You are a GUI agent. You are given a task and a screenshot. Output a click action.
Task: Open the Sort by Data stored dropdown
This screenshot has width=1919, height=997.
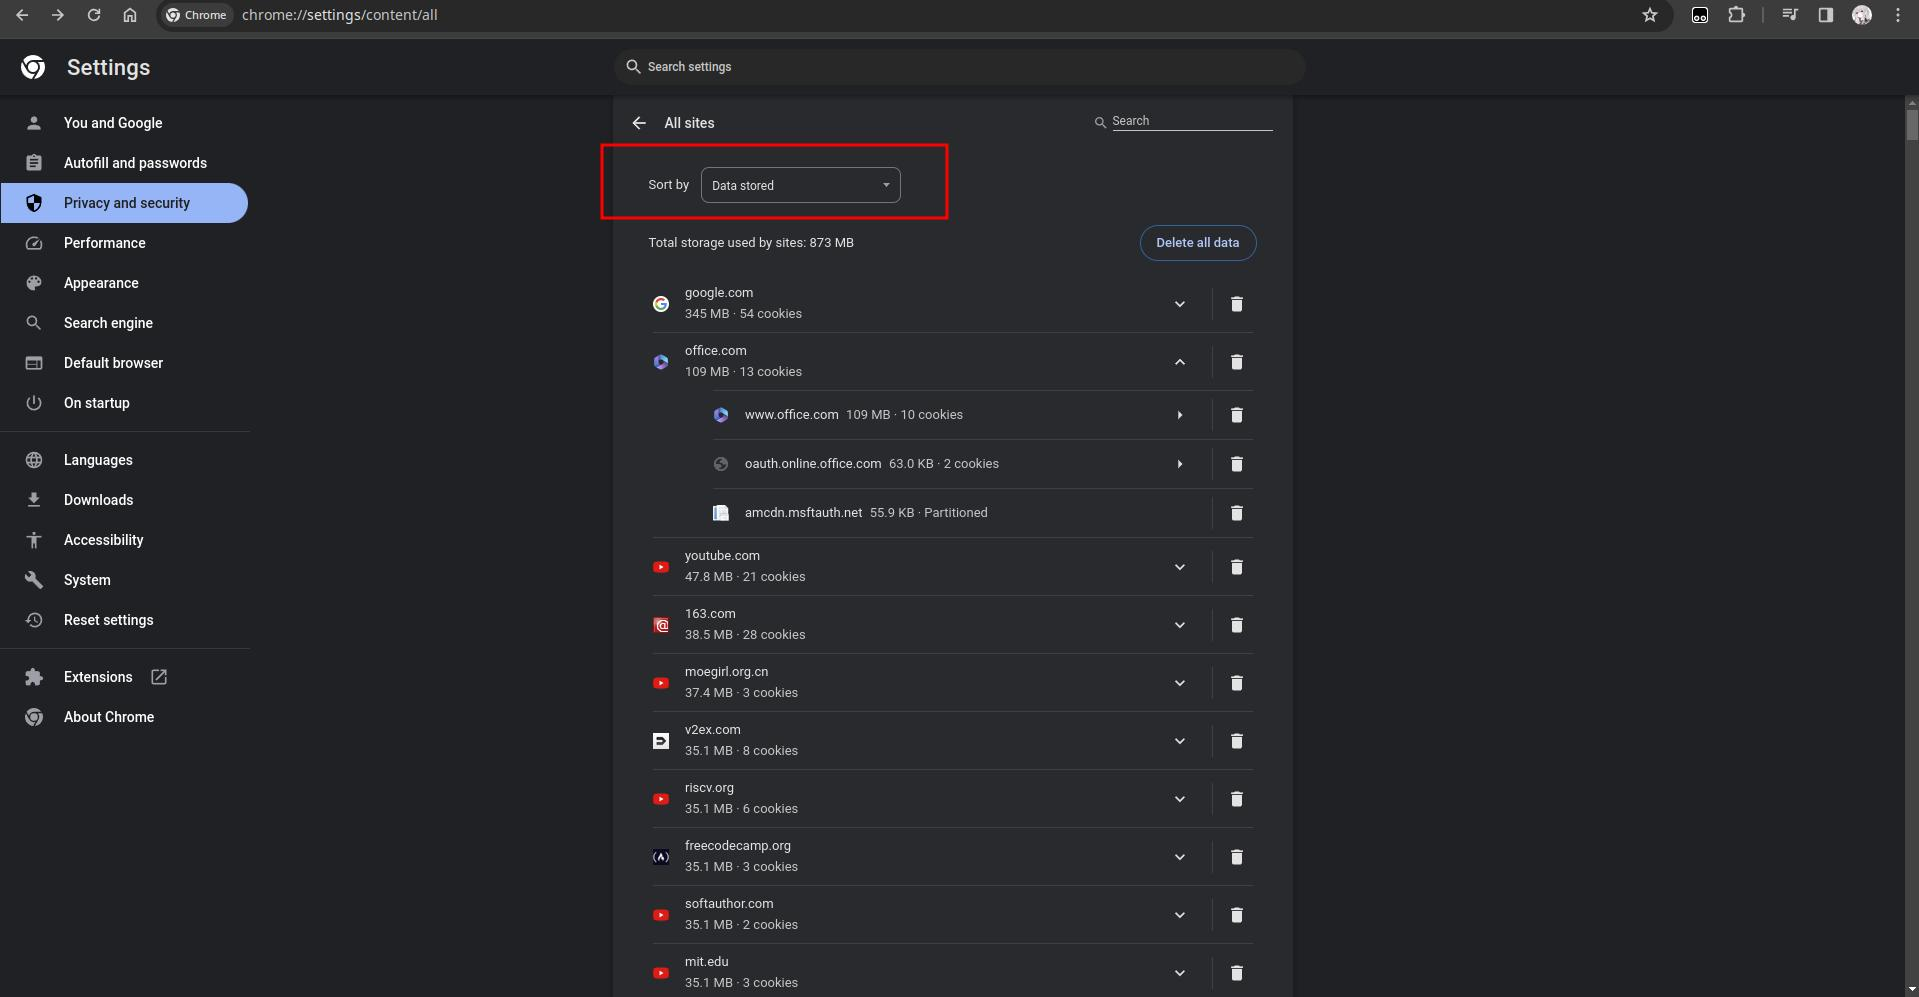[801, 185]
